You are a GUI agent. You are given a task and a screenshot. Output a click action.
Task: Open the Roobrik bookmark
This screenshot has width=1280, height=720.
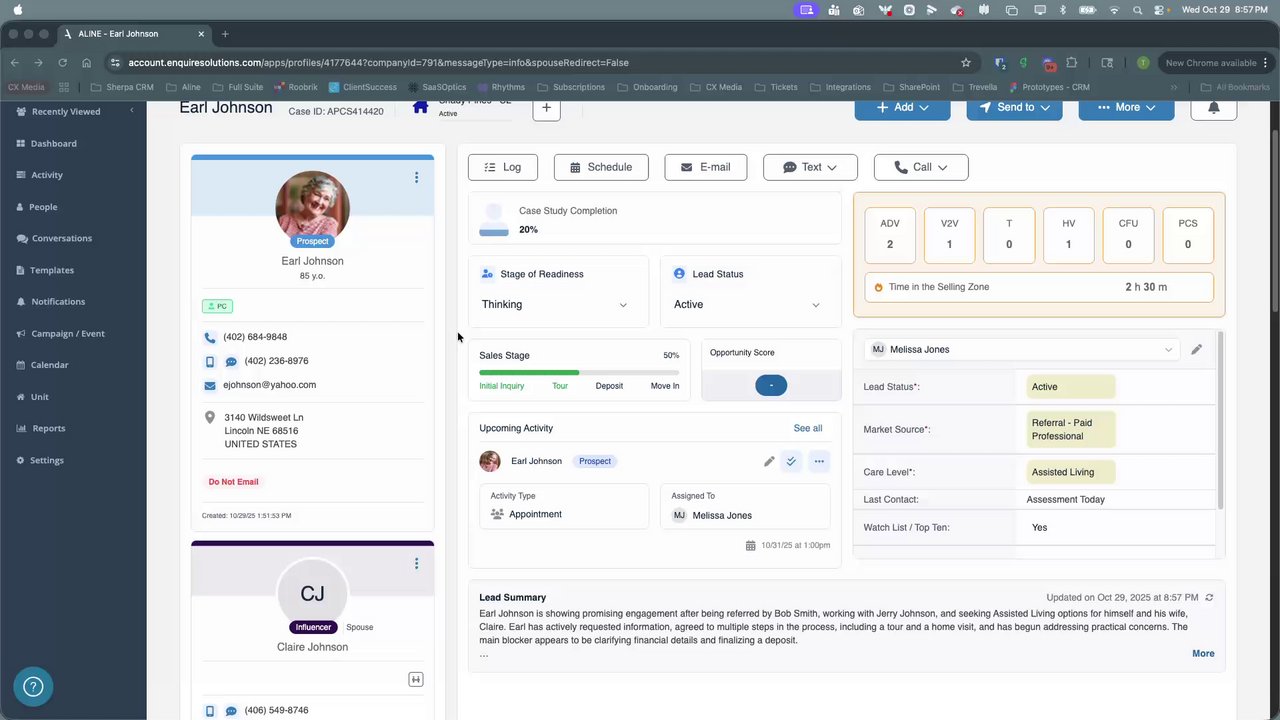295,87
